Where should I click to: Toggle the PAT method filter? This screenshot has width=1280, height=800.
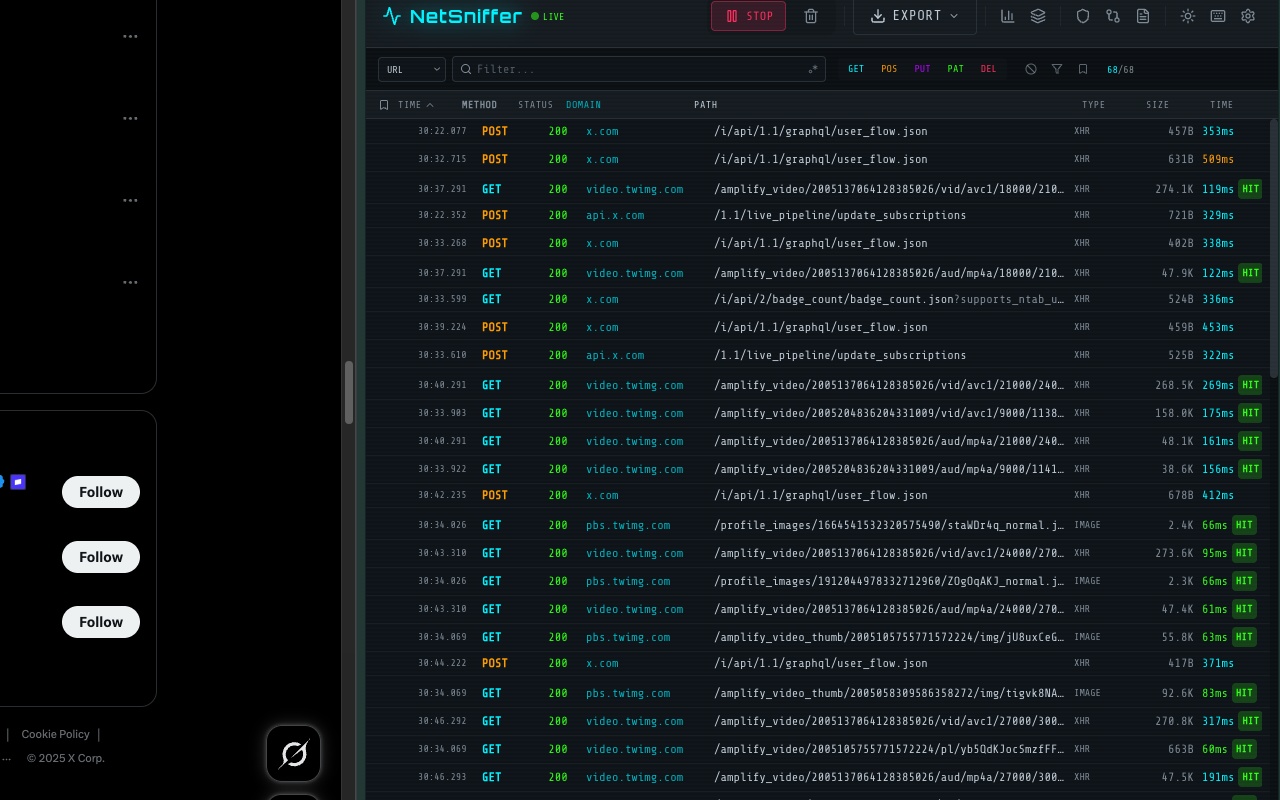[956, 69]
